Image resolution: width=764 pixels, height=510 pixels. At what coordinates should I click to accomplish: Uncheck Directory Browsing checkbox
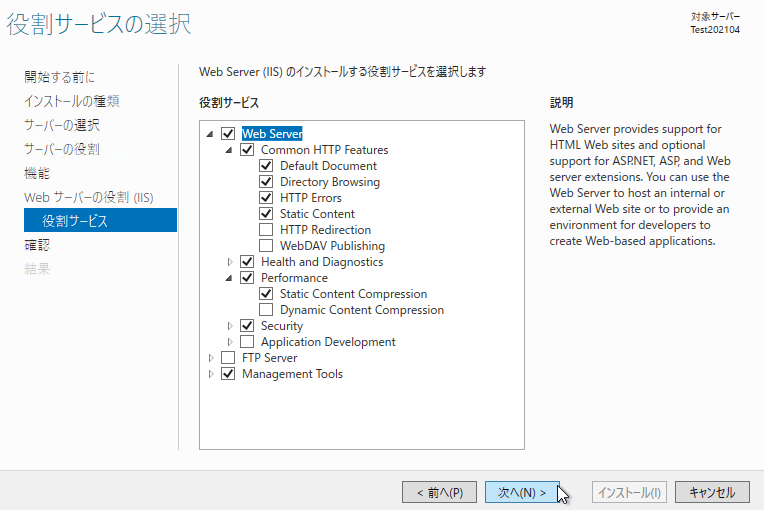click(x=266, y=182)
